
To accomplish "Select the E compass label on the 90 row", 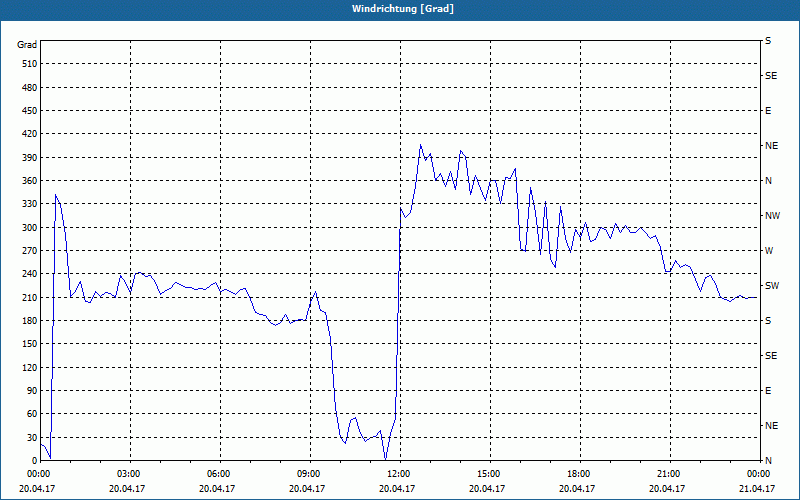I will pos(768,391).
